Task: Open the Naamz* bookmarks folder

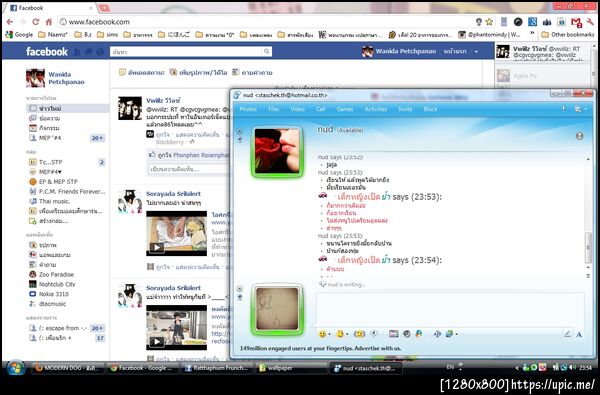Action: pyautogui.click(x=53, y=34)
